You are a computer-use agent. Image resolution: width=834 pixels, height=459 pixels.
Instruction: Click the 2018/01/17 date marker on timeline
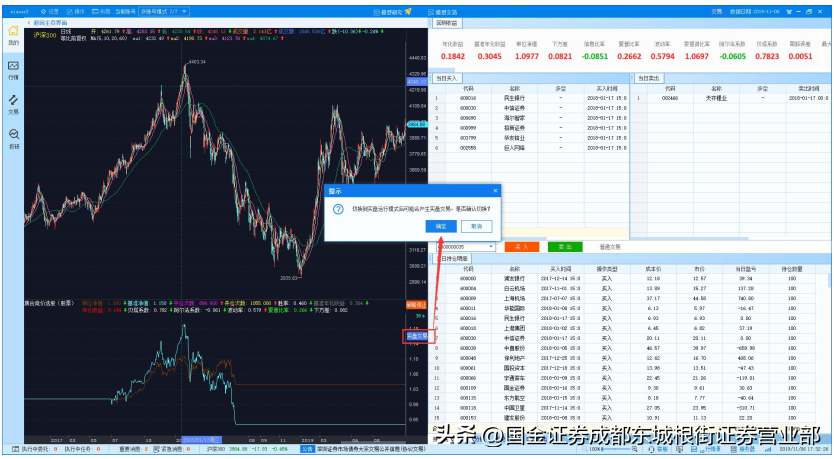201,440
